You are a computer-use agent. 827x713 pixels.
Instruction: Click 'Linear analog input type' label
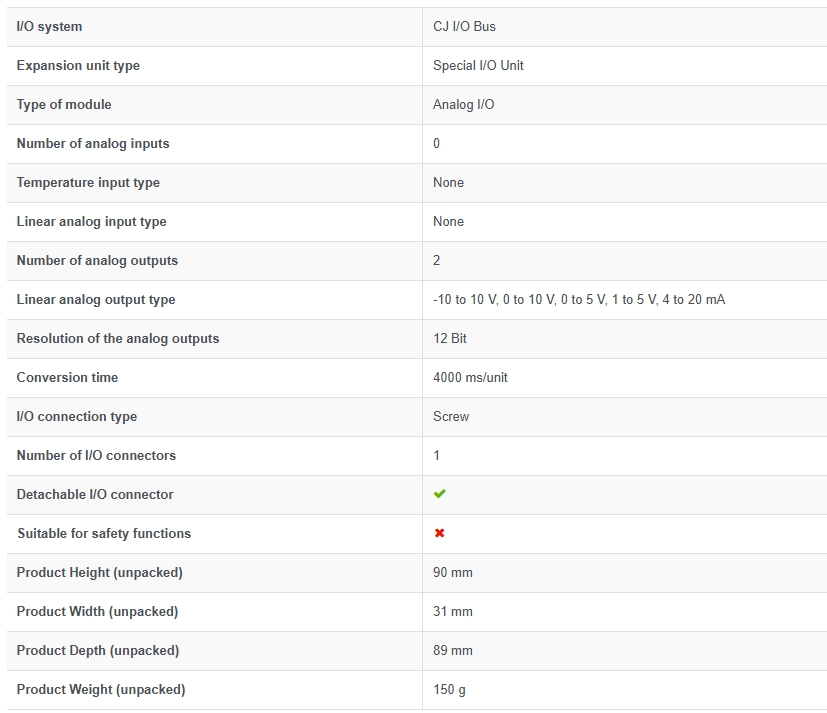point(91,221)
